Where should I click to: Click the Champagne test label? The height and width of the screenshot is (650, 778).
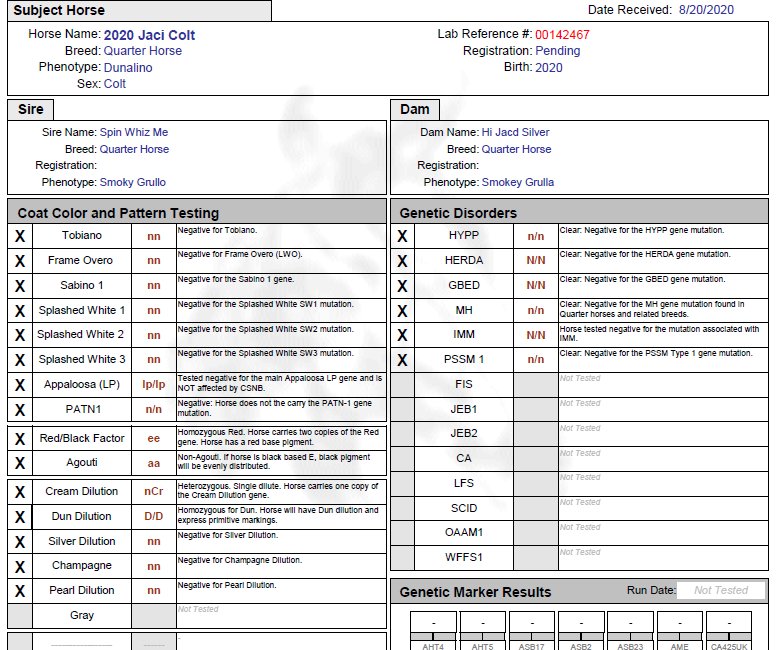[82, 566]
